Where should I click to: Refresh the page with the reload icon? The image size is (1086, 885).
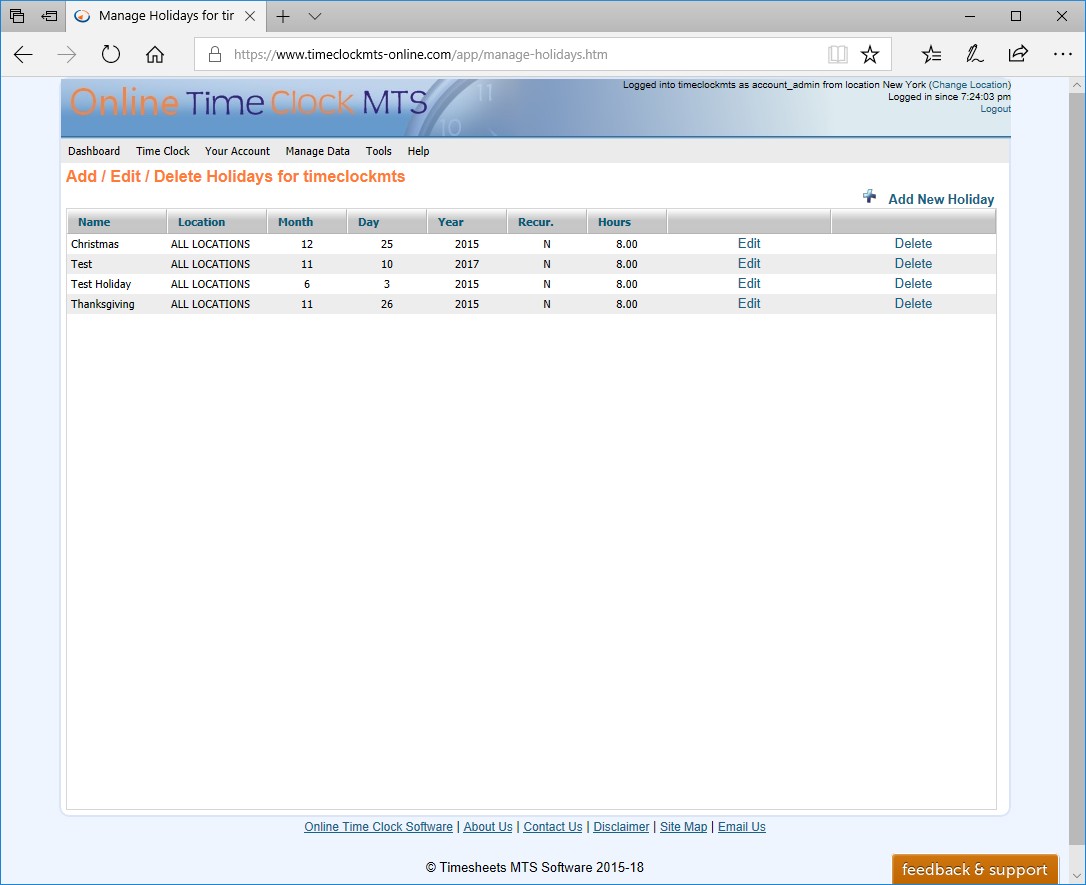111,55
